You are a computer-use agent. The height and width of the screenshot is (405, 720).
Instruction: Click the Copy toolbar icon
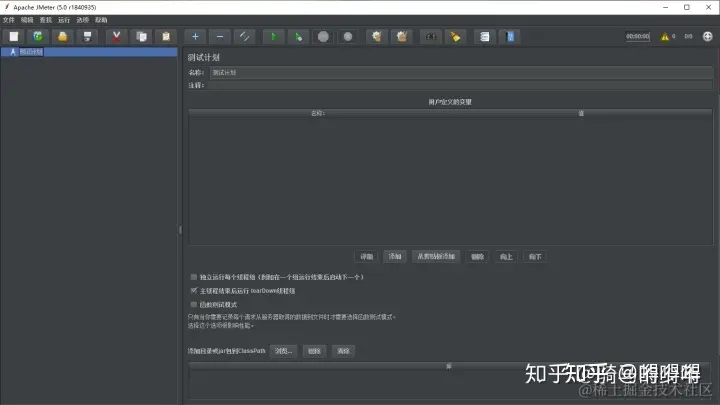[141, 37]
